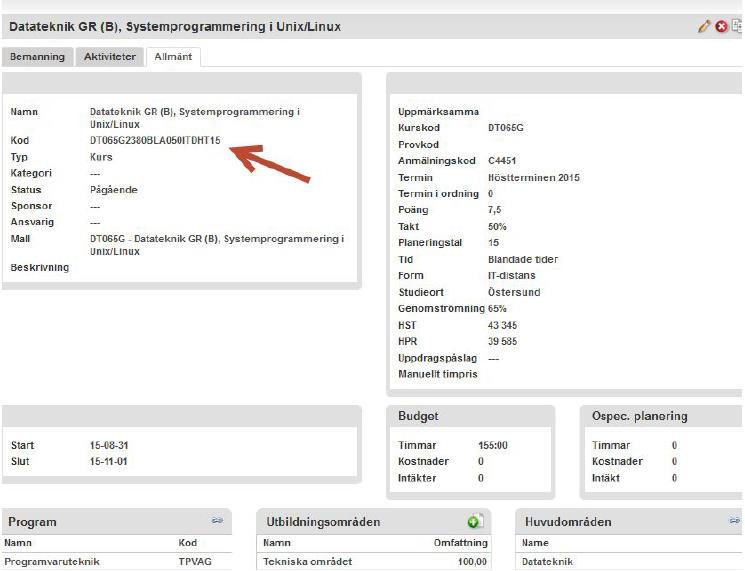Viewport: 745px width, 571px height.
Task: Click the Kategori label
Action: coord(31,173)
